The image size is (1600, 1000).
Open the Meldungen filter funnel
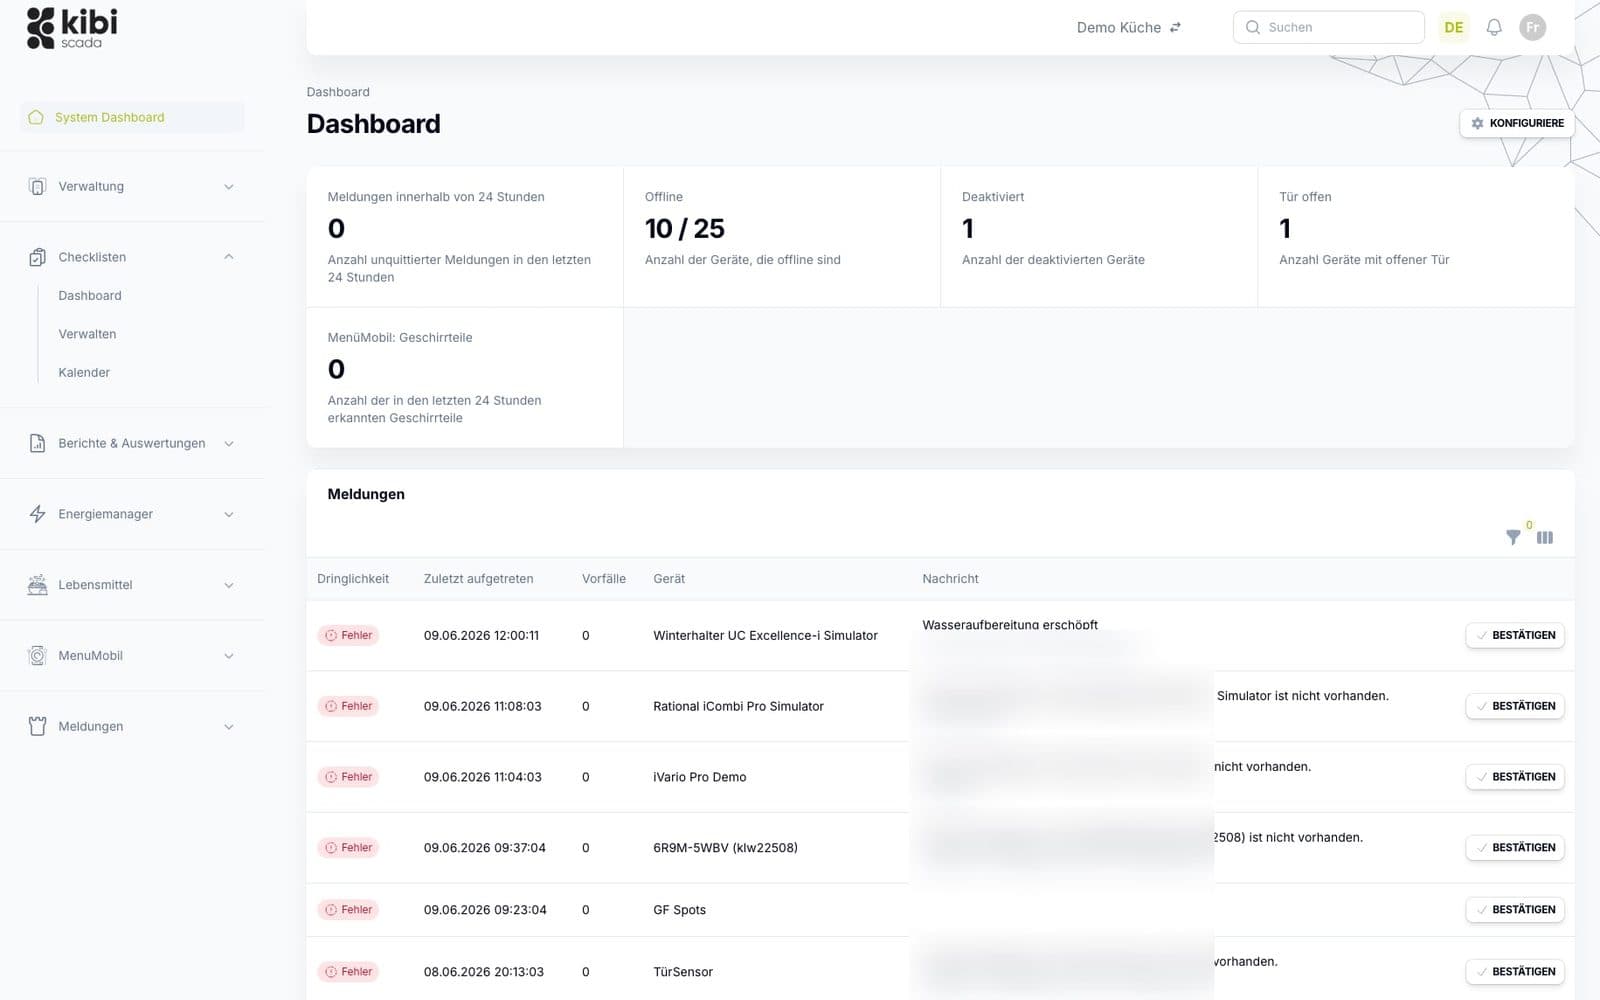(1513, 537)
